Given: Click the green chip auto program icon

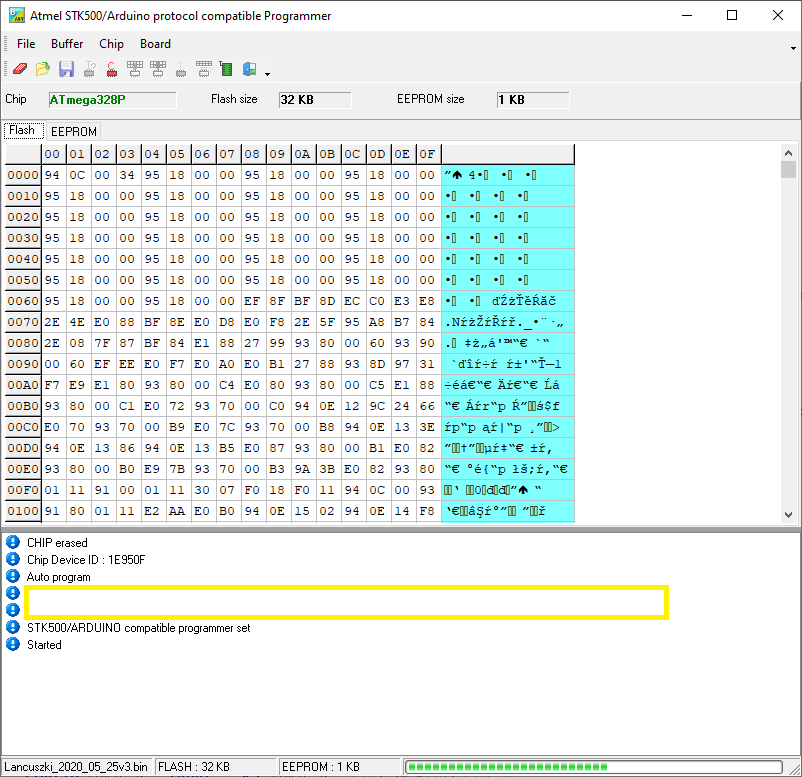Looking at the screenshot, I should [x=226, y=69].
